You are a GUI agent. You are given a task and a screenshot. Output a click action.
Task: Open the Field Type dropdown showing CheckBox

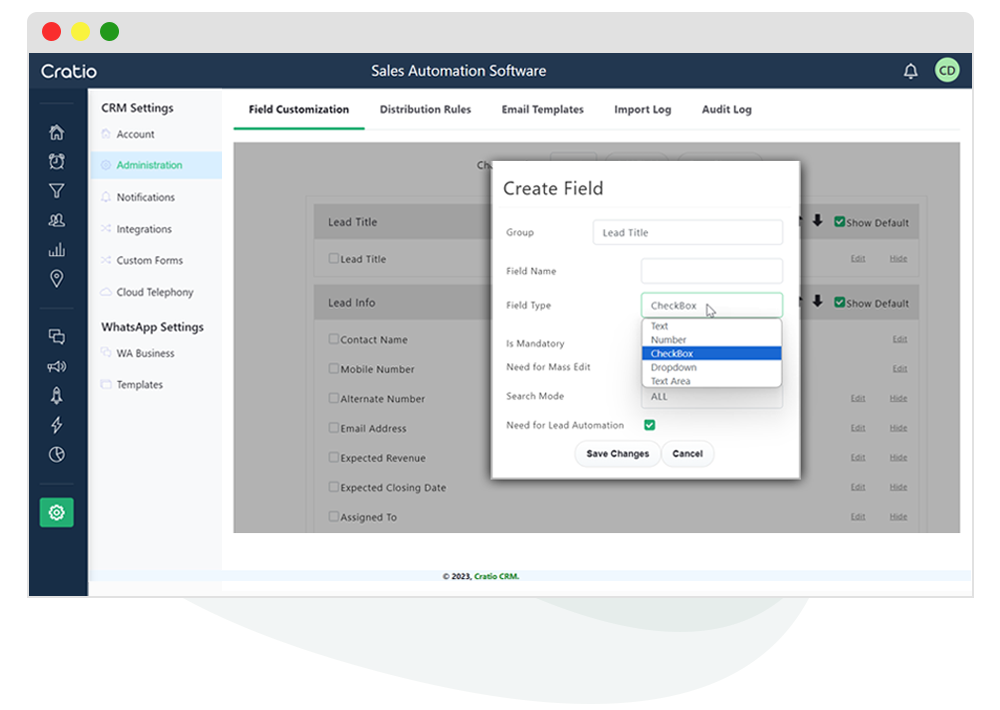pyautogui.click(x=711, y=306)
